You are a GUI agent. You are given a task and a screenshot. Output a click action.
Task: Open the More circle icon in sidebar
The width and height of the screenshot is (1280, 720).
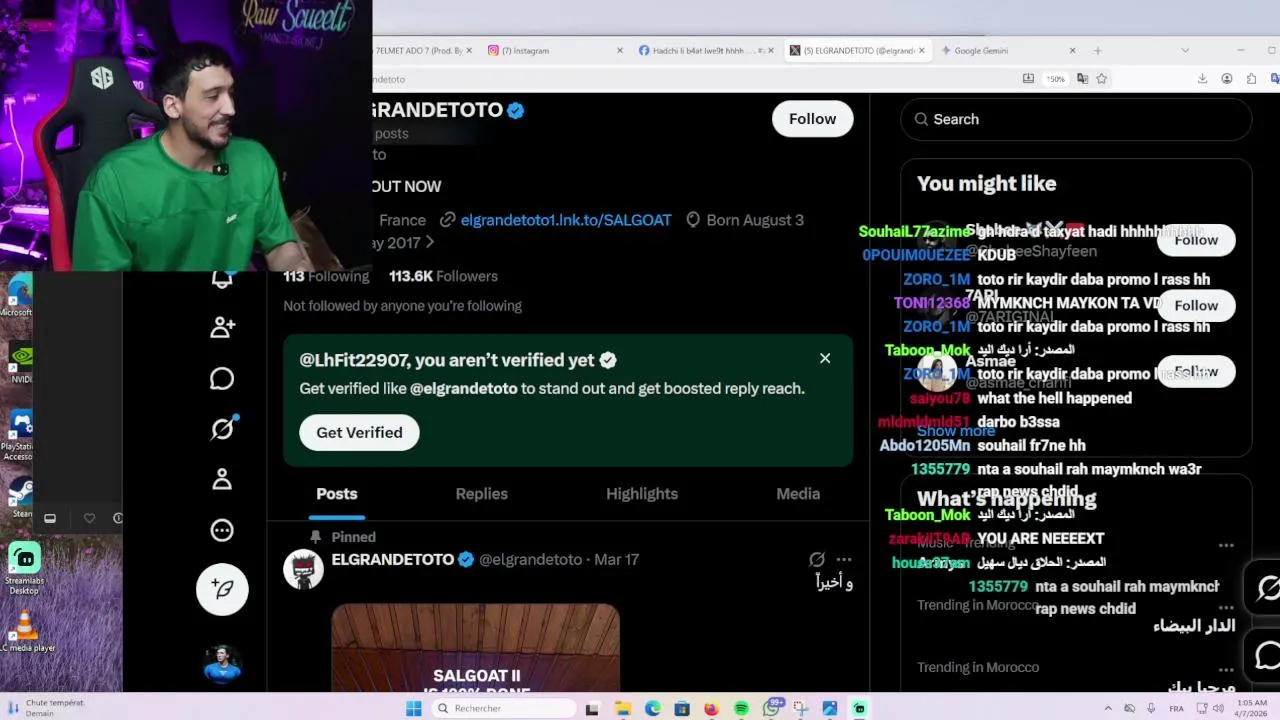click(x=222, y=530)
